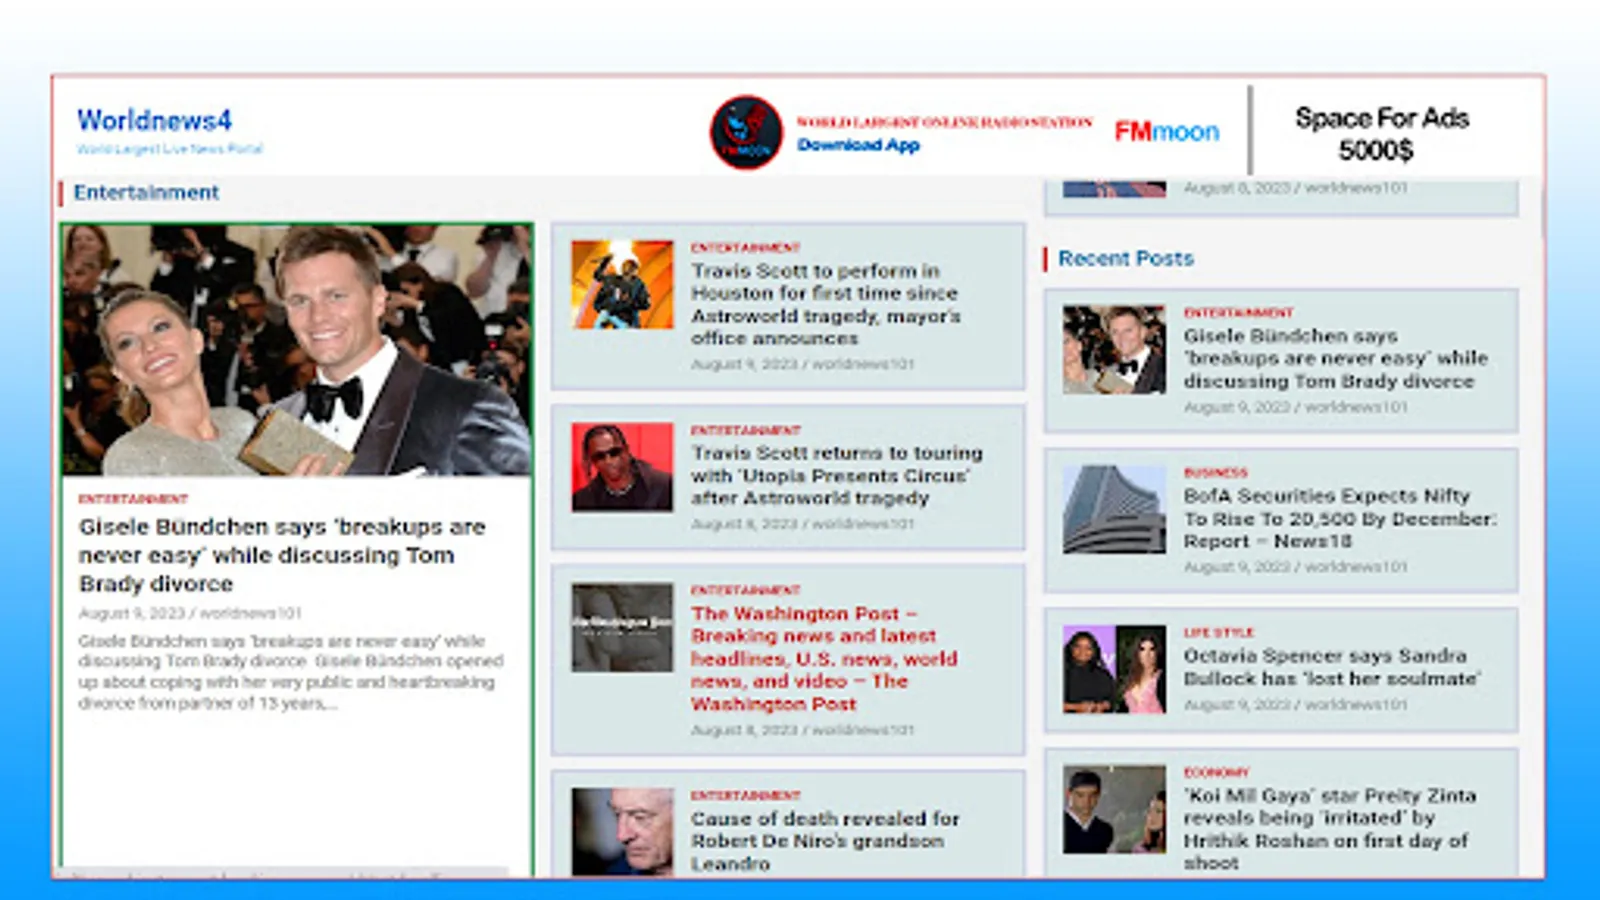This screenshot has height=900, width=1600.
Task: Click date line under Travis Scott Houston article
Action: point(803,364)
